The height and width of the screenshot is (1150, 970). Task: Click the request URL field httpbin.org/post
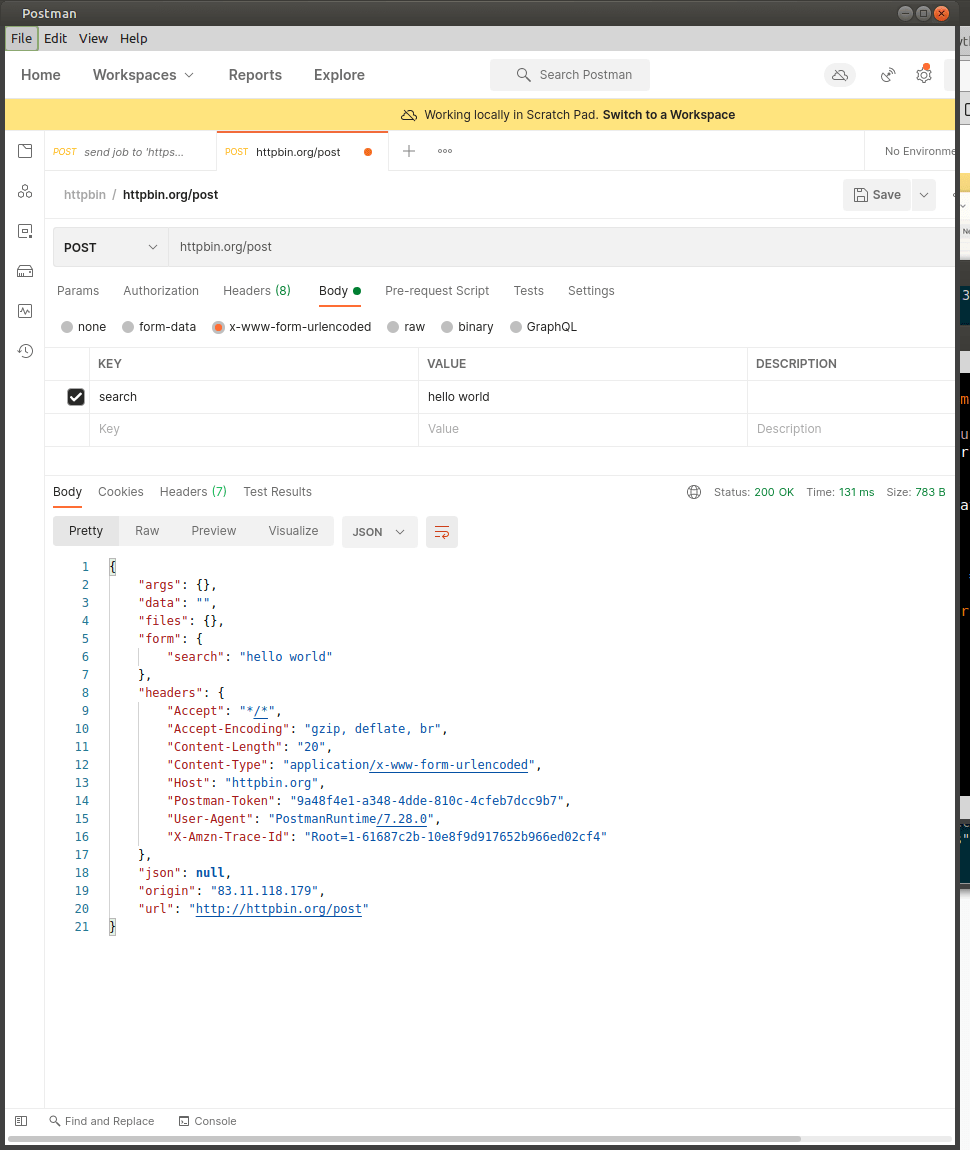(562, 247)
